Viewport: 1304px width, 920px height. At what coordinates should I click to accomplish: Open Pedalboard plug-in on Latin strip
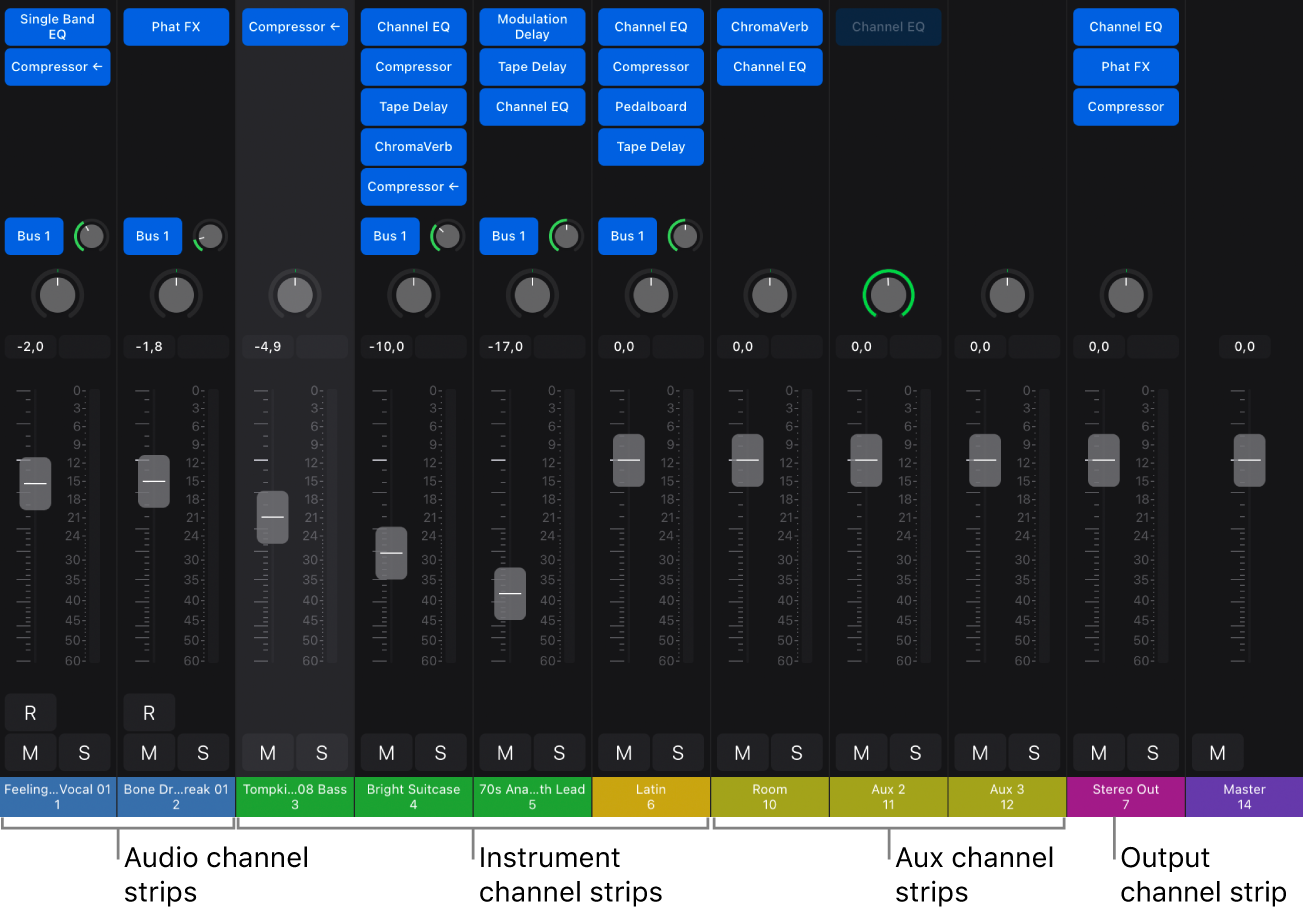(651, 107)
